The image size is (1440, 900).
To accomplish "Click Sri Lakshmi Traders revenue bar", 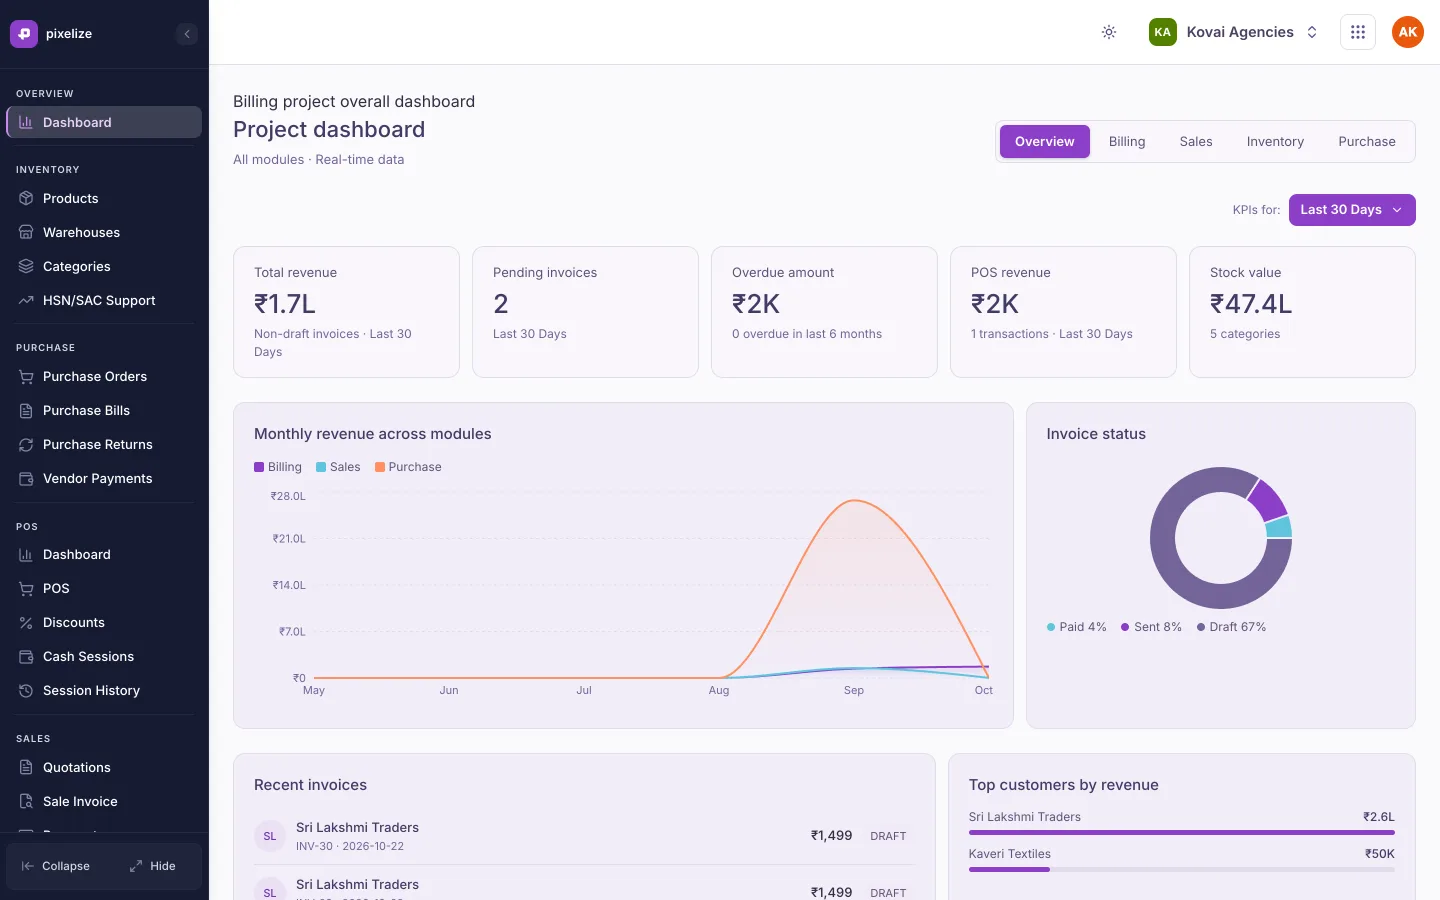I will pyautogui.click(x=1181, y=832).
